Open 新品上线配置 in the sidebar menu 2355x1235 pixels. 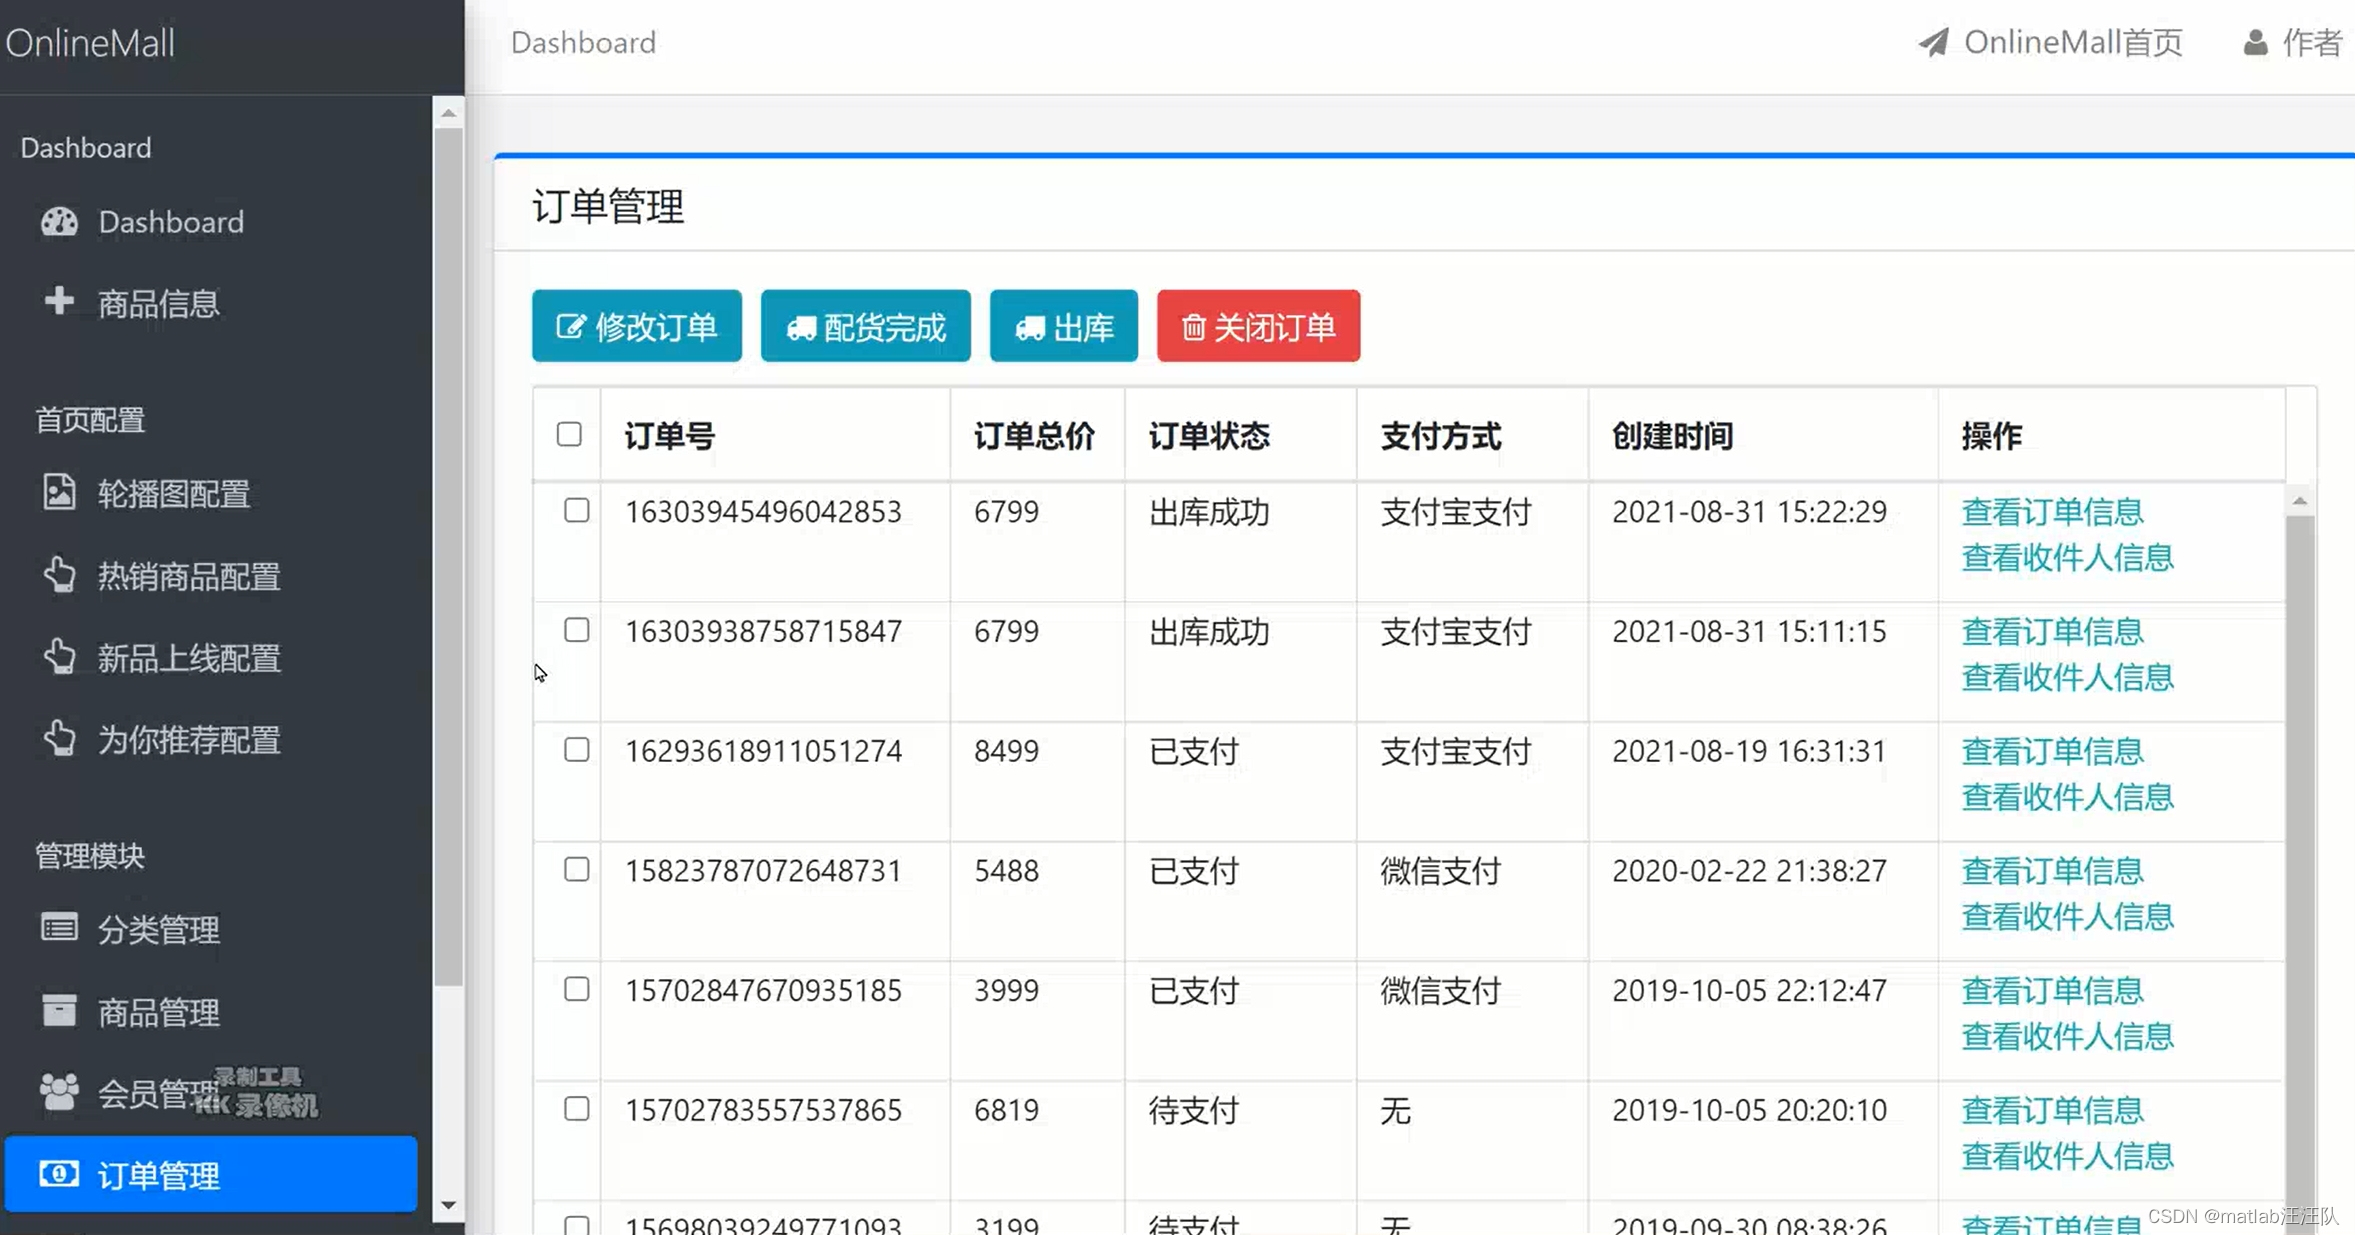coord(188,658)
